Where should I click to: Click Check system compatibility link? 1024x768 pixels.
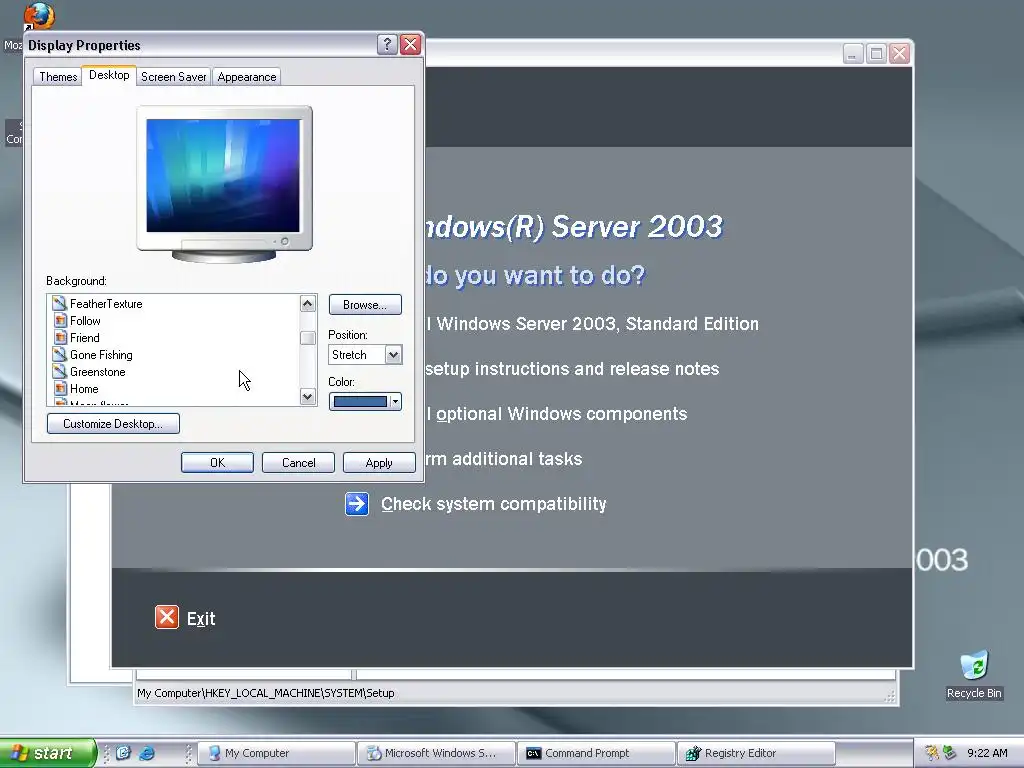(x=494, y=504)
